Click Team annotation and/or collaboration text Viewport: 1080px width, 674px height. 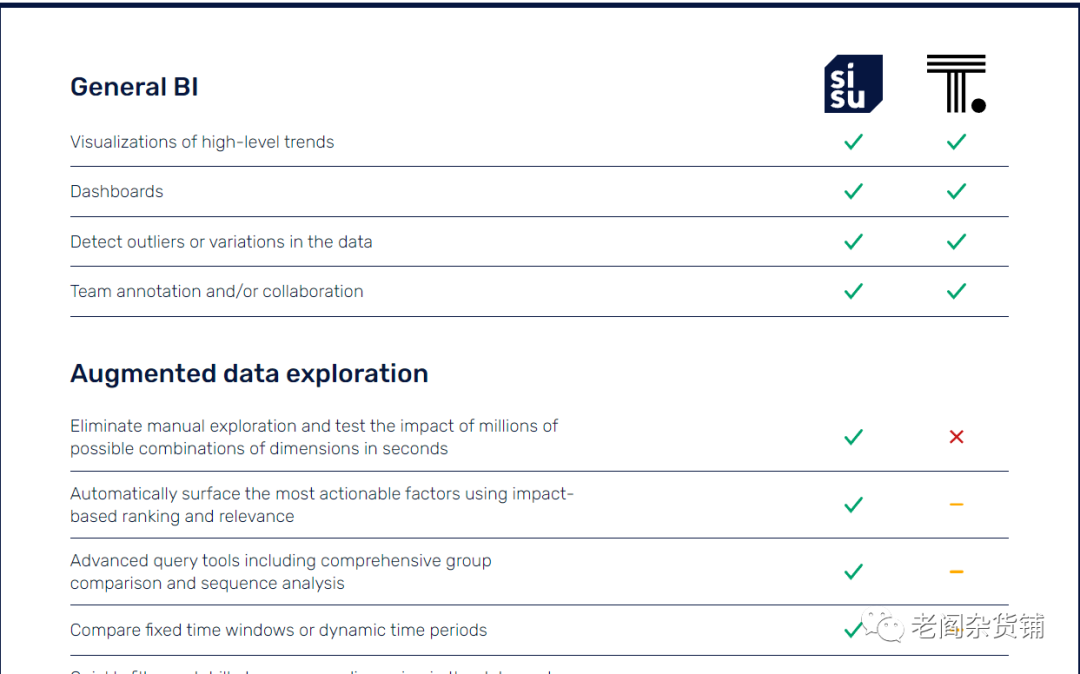(x=216, y=291)
